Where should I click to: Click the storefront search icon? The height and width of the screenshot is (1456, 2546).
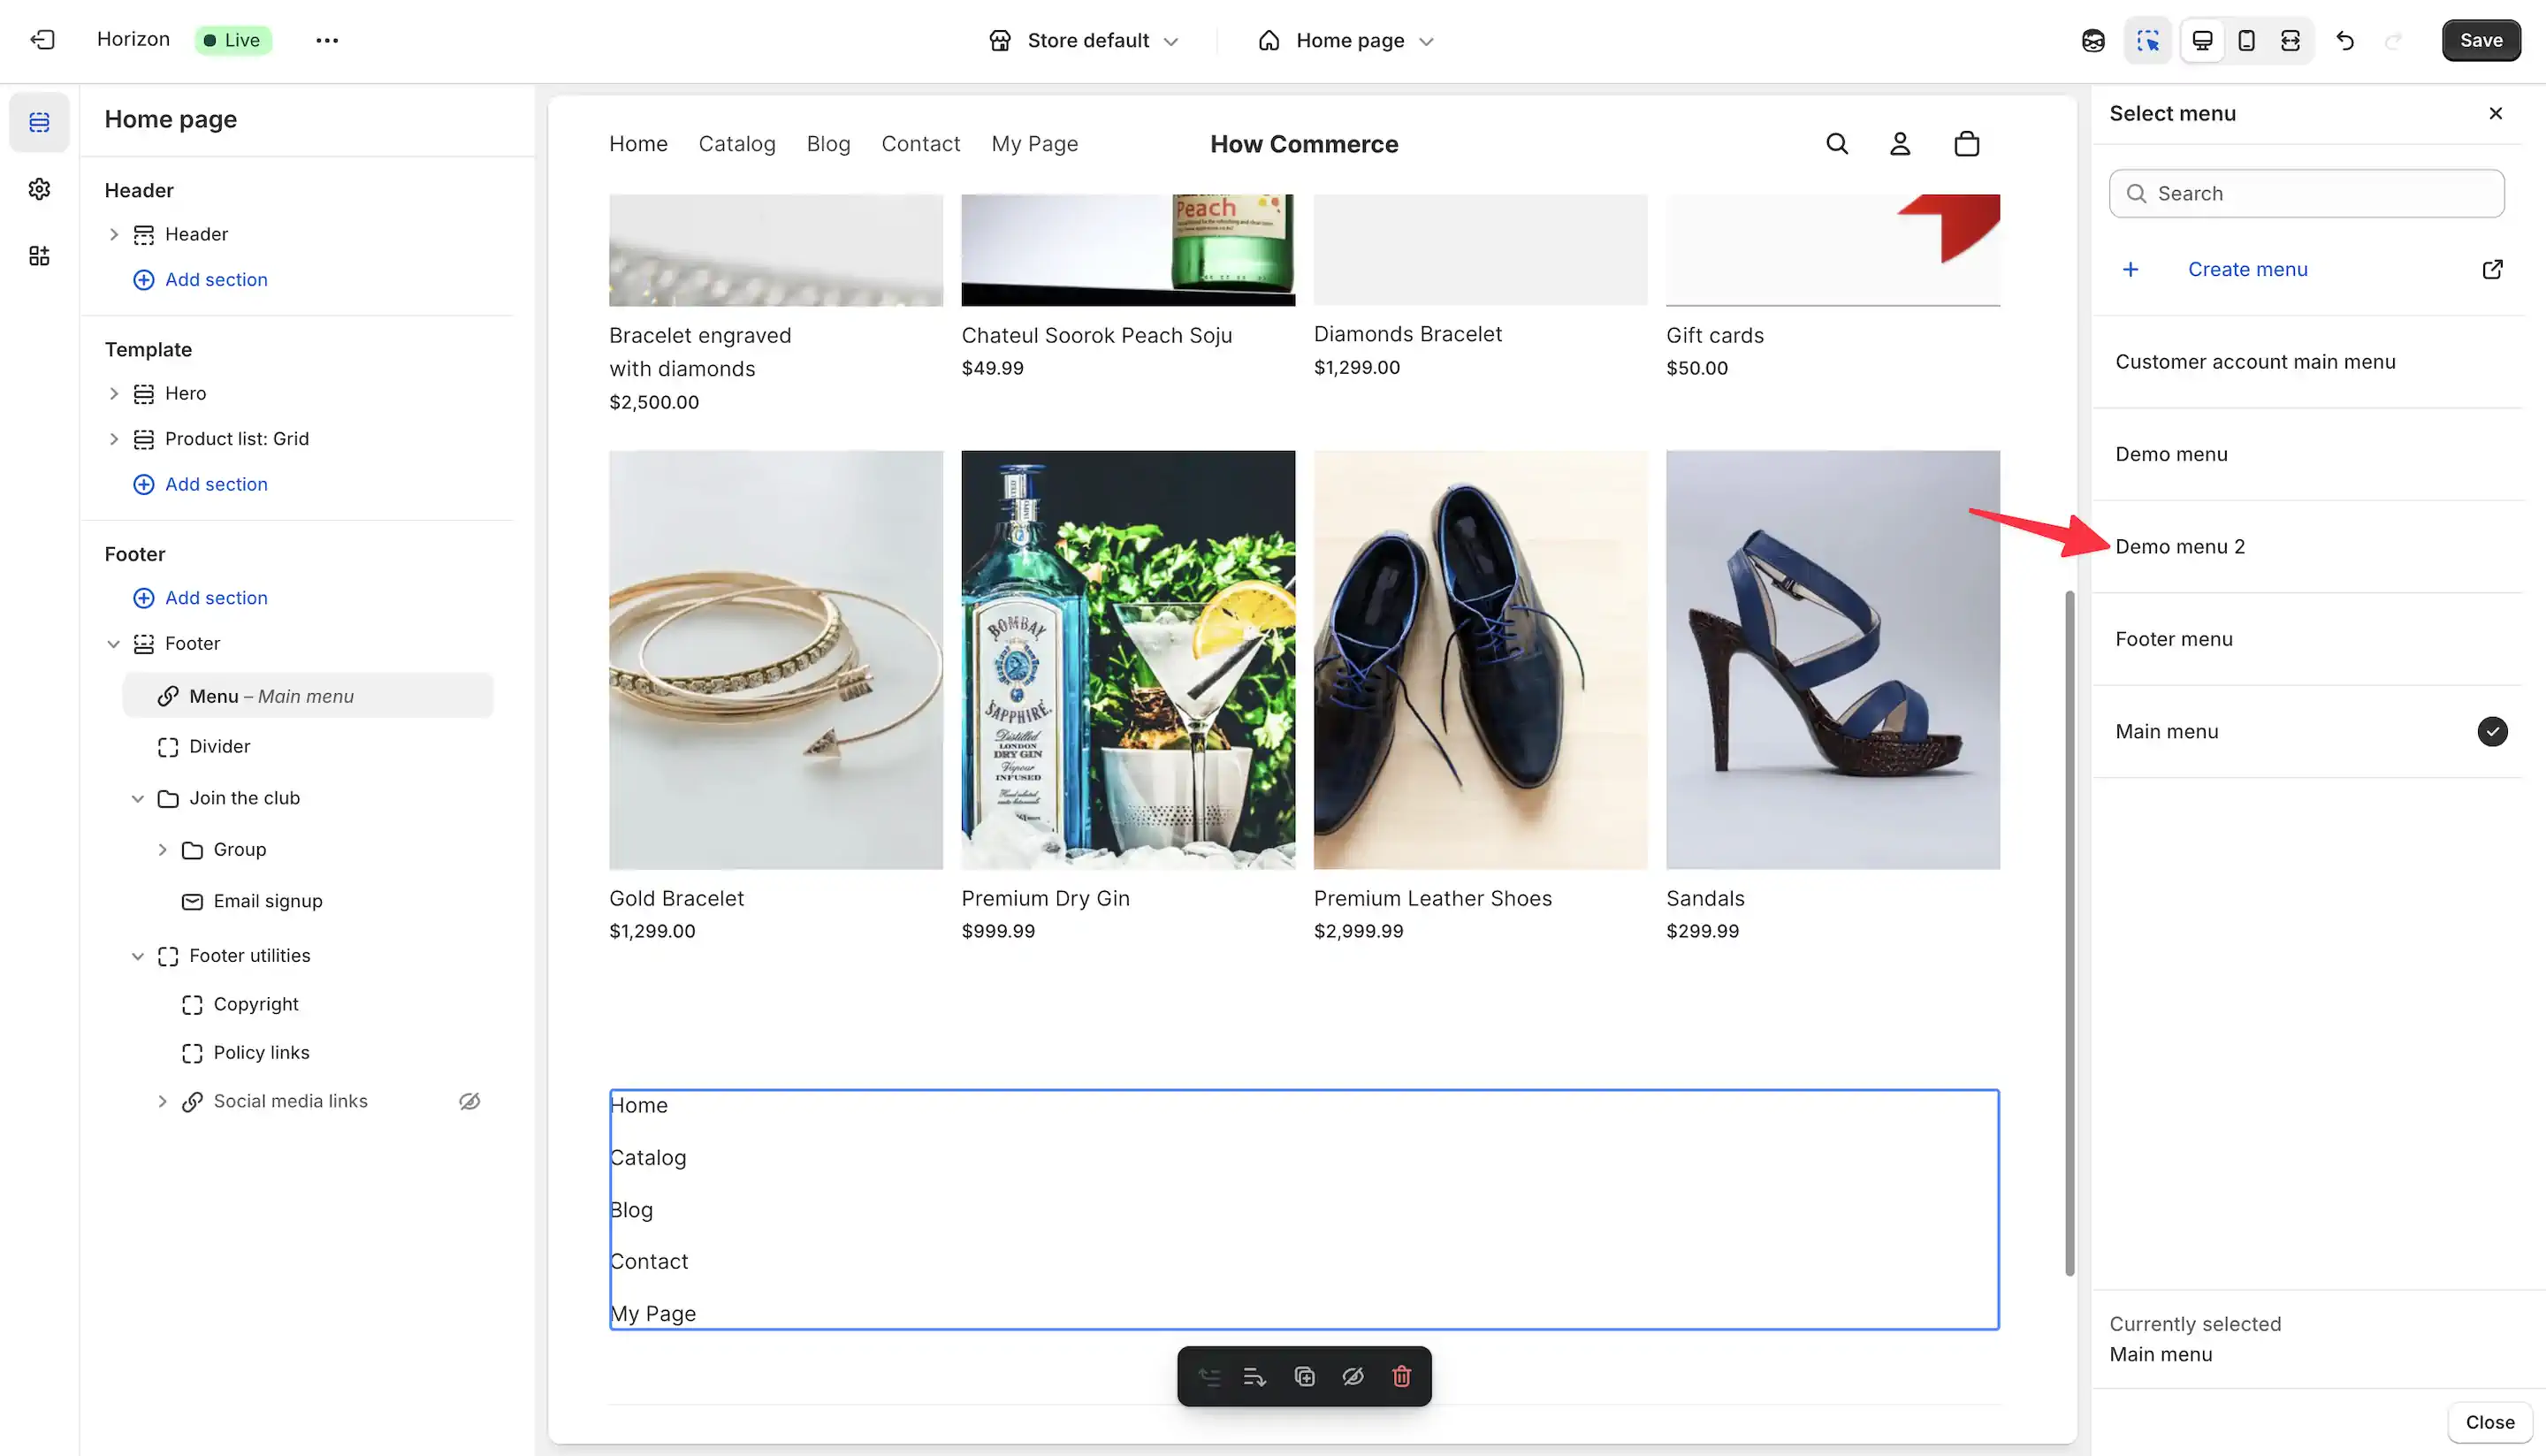click(x=1837, y=144)
